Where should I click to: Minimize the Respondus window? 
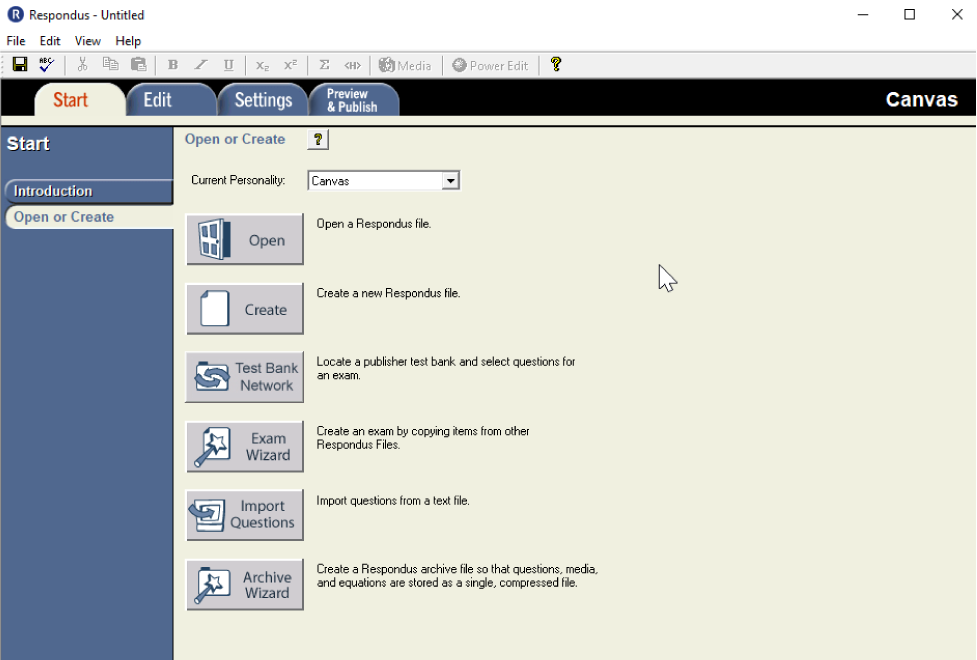tap(863, 14)
